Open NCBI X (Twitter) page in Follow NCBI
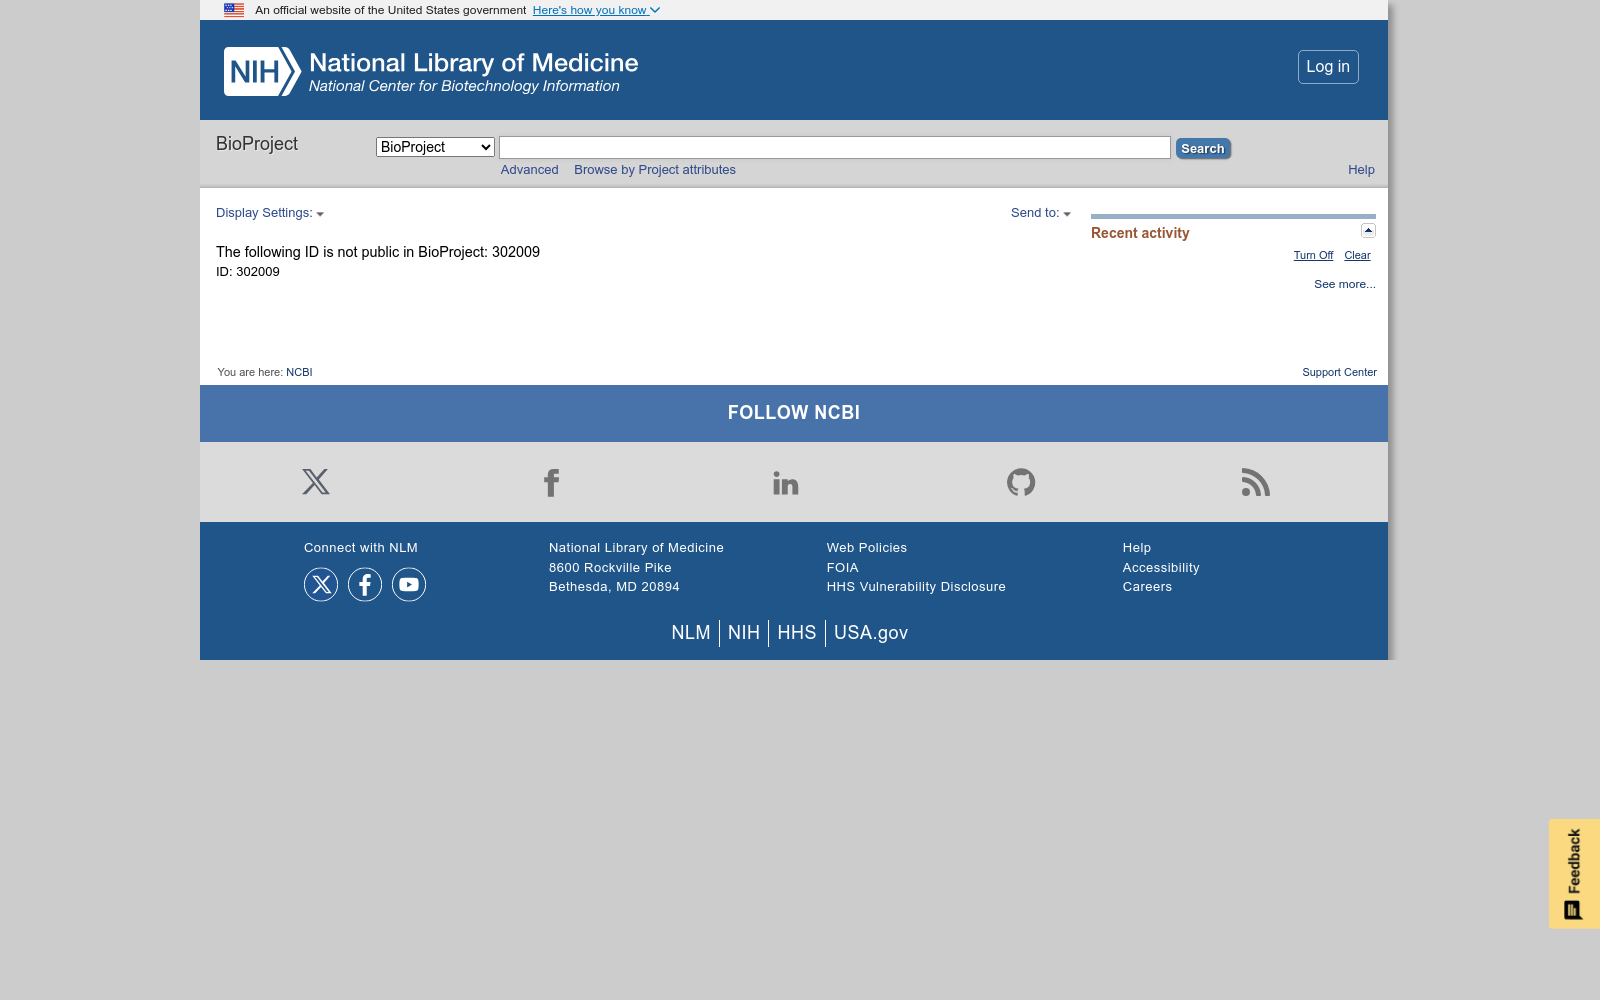 coord(316,482)
